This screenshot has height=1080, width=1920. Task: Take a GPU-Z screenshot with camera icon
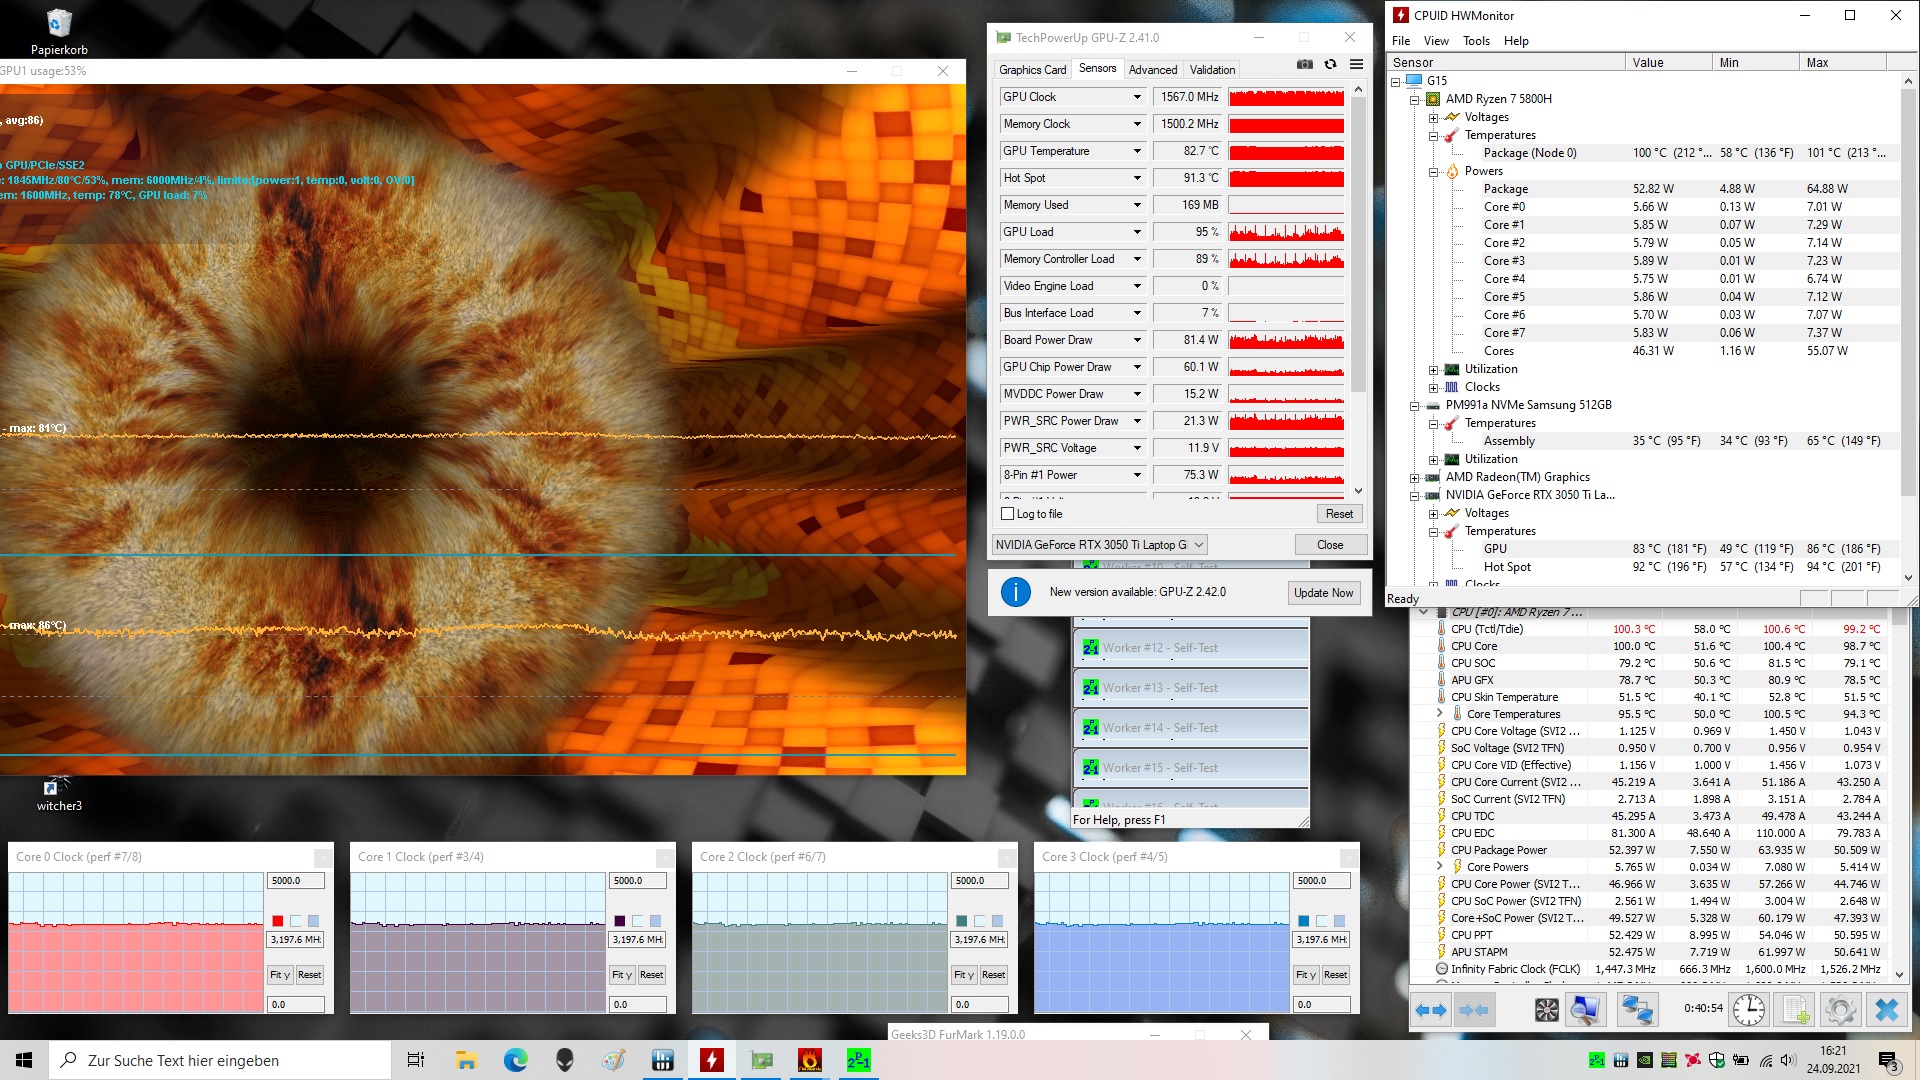pos(1305,64)
